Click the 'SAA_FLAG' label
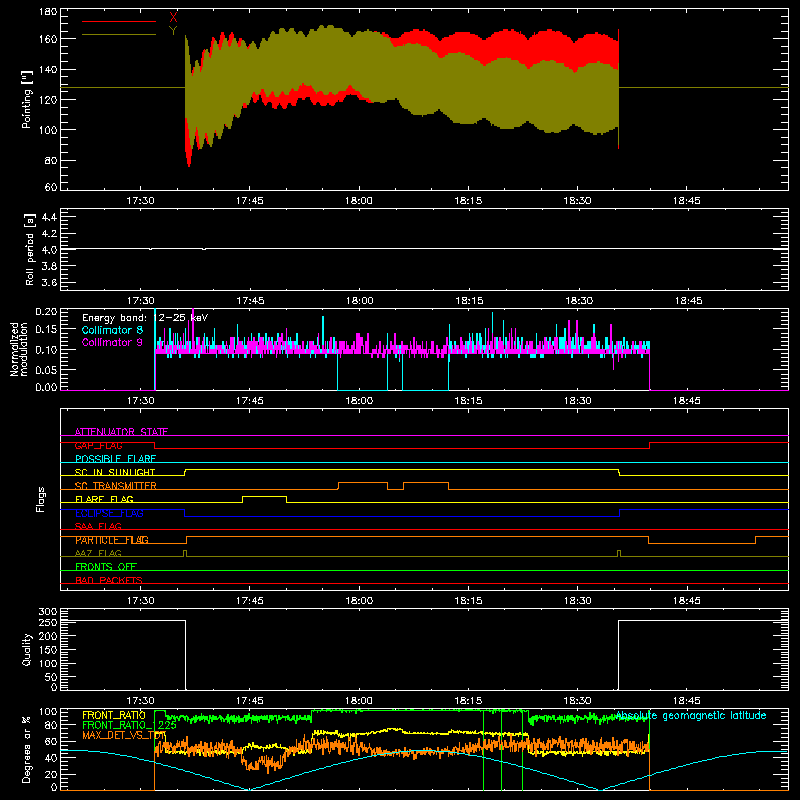Viewport: 800px width, 800px height. 98,526
